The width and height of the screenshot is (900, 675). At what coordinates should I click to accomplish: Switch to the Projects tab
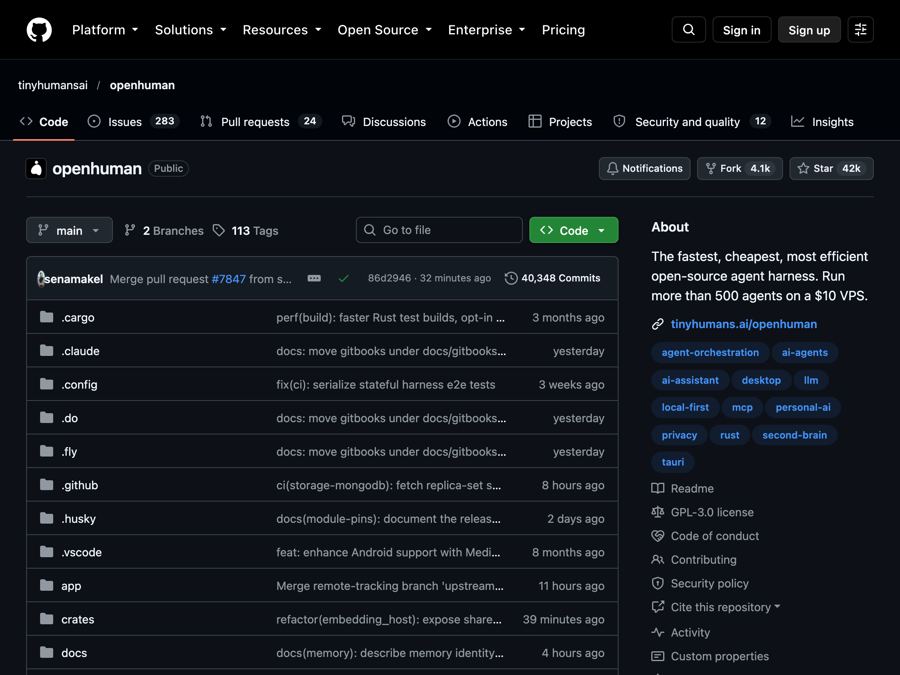coord(560,122)
